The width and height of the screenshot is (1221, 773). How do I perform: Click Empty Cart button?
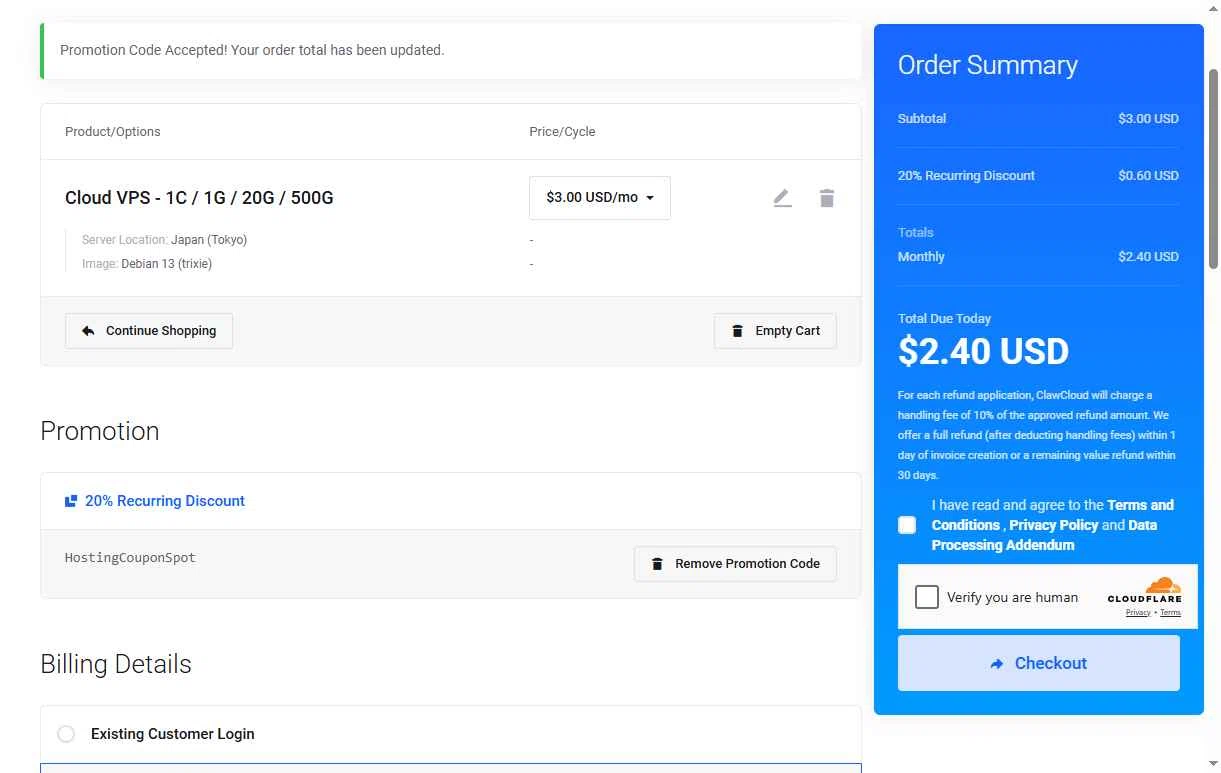775,331
